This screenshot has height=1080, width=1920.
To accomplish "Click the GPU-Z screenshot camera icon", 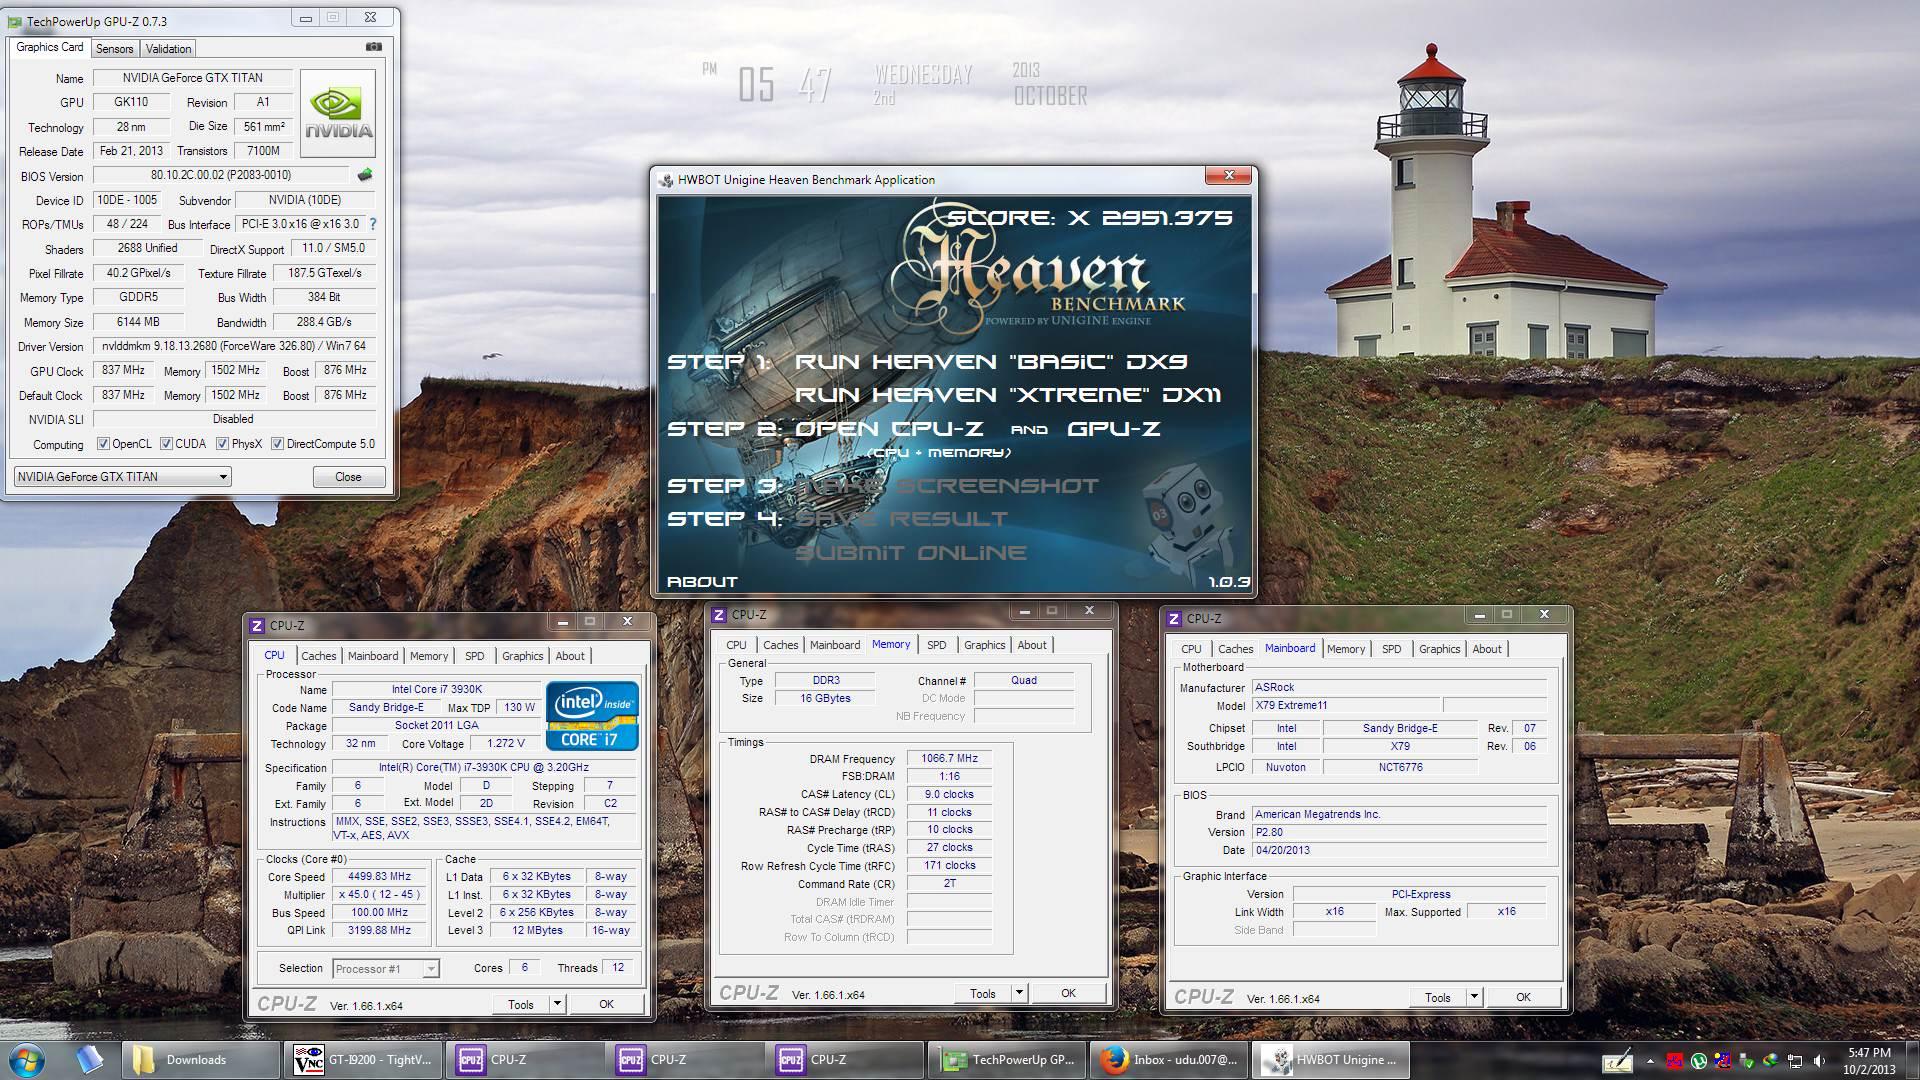I will pos(373,47).
